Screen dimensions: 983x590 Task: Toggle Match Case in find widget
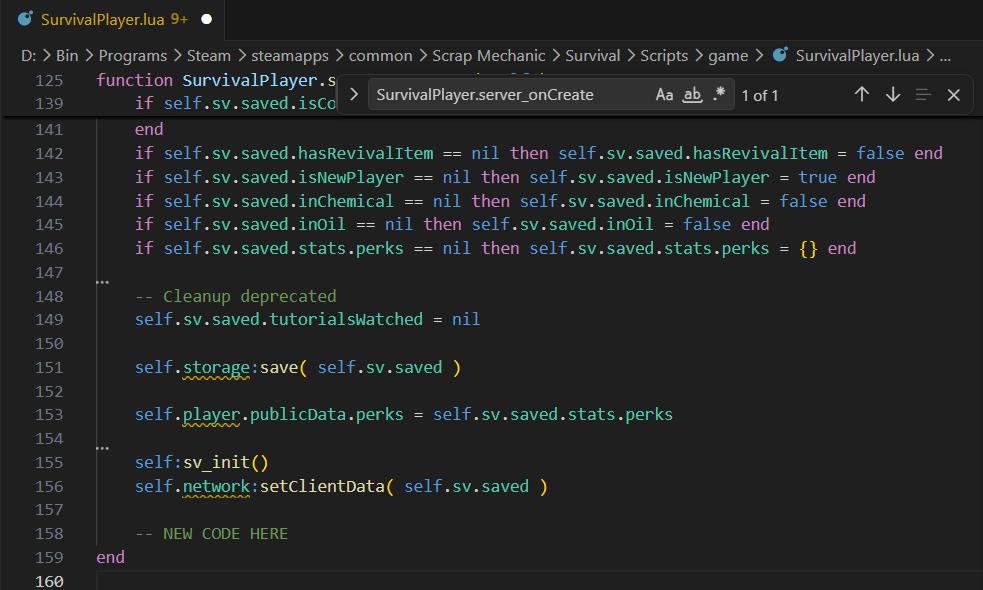665,95
